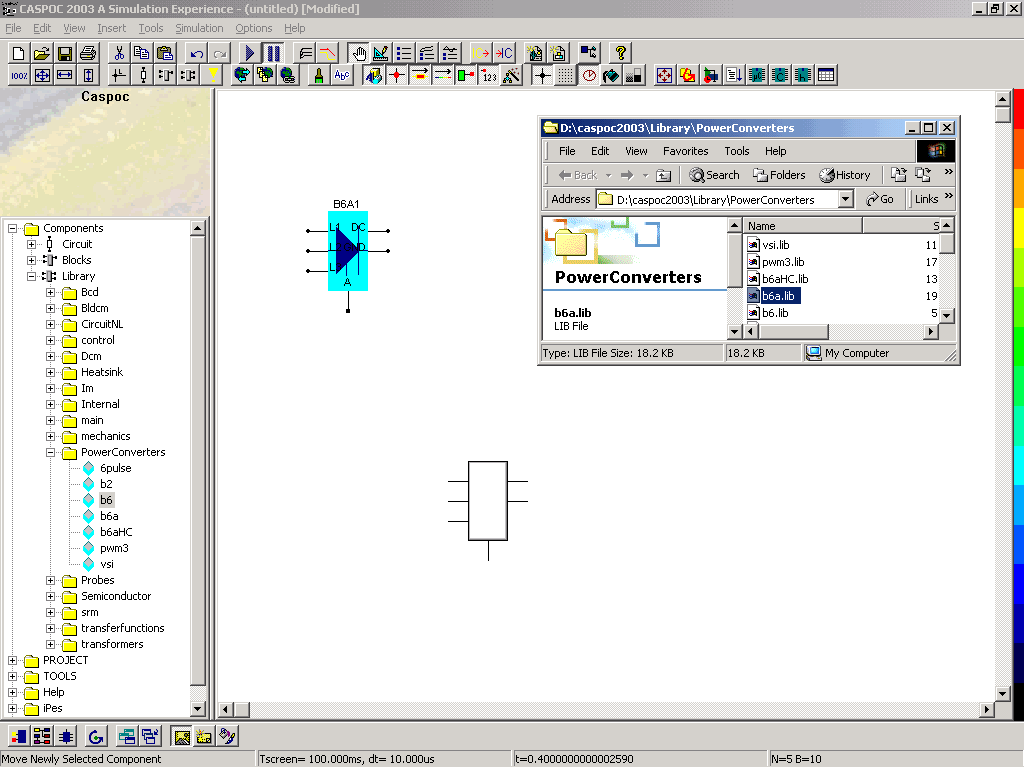
Task: Click the yellow IC arrow export icon
Action: pos(480,53)
